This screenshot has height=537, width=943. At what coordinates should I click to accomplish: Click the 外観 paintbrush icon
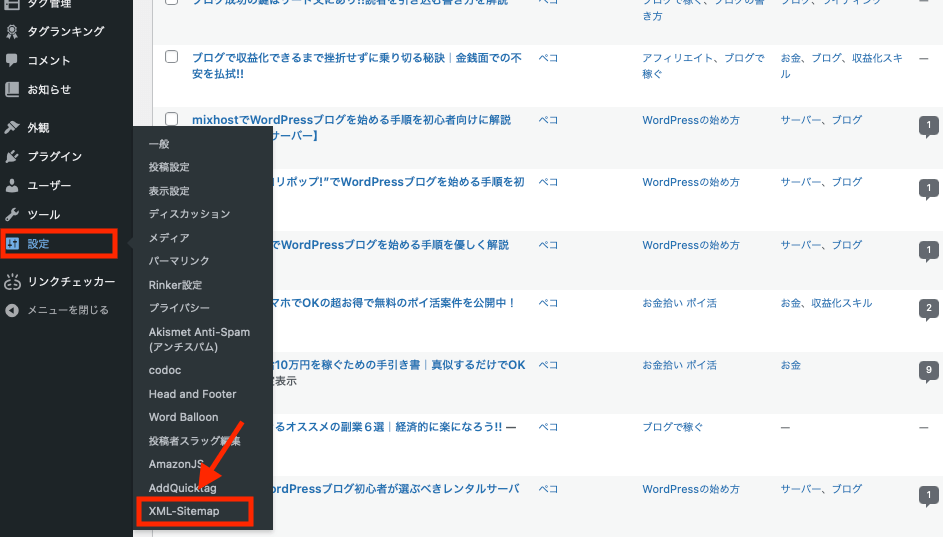(x=12, y=127)
